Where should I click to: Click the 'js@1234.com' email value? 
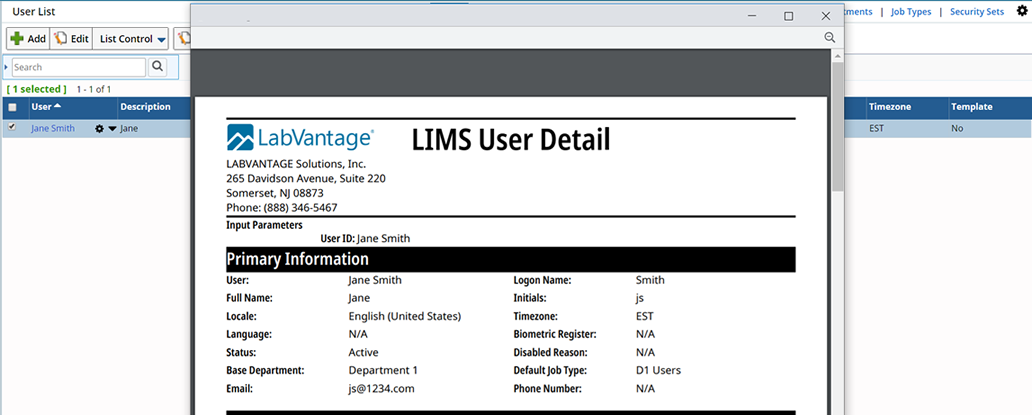tap(382, 388)
